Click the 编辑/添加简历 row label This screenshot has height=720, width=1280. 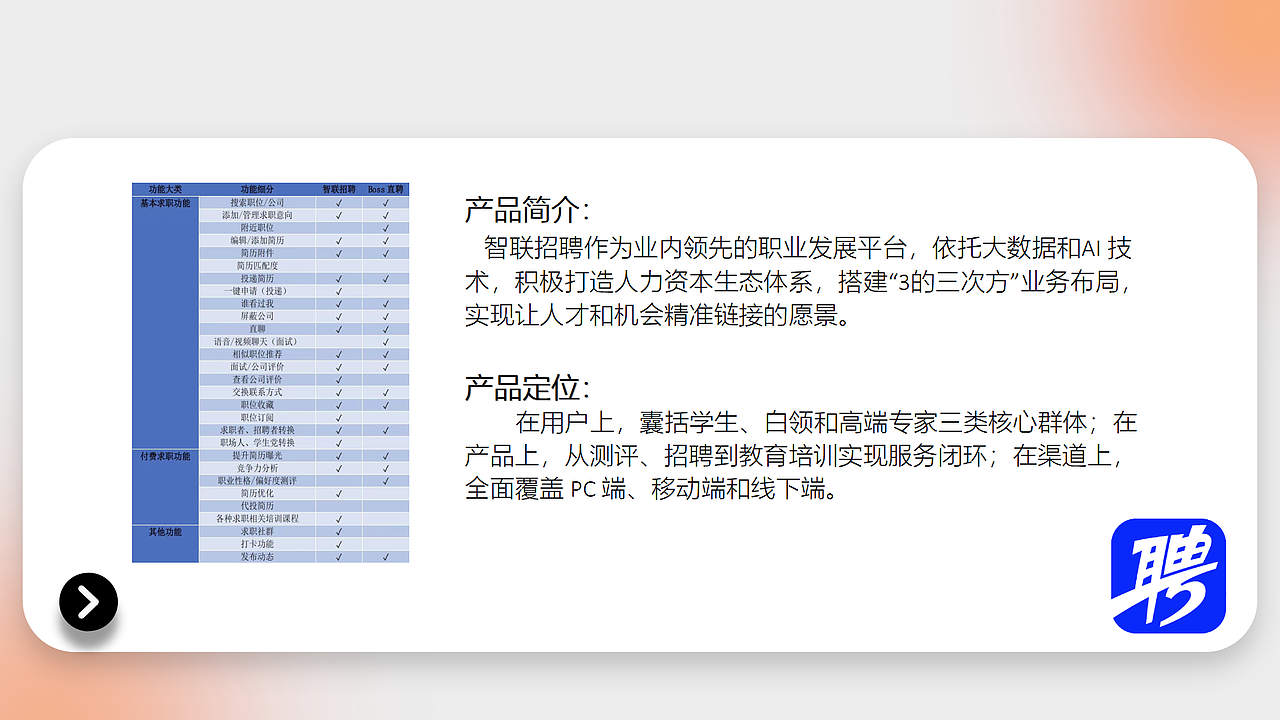(257, 241)
